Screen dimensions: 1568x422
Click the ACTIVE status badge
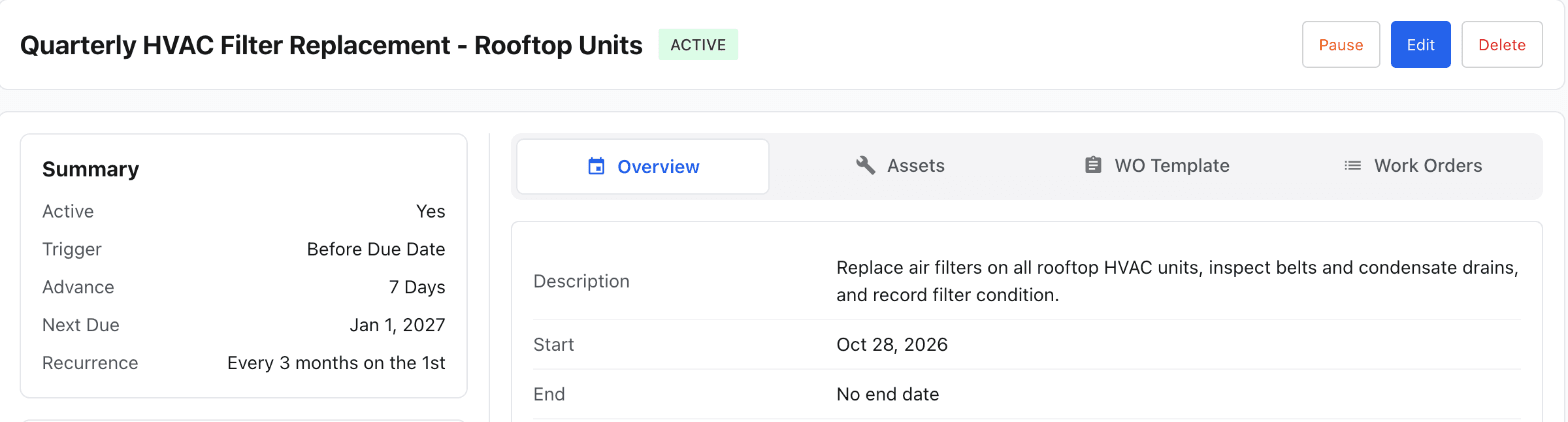pyautogui.click(x=698, y=45)
